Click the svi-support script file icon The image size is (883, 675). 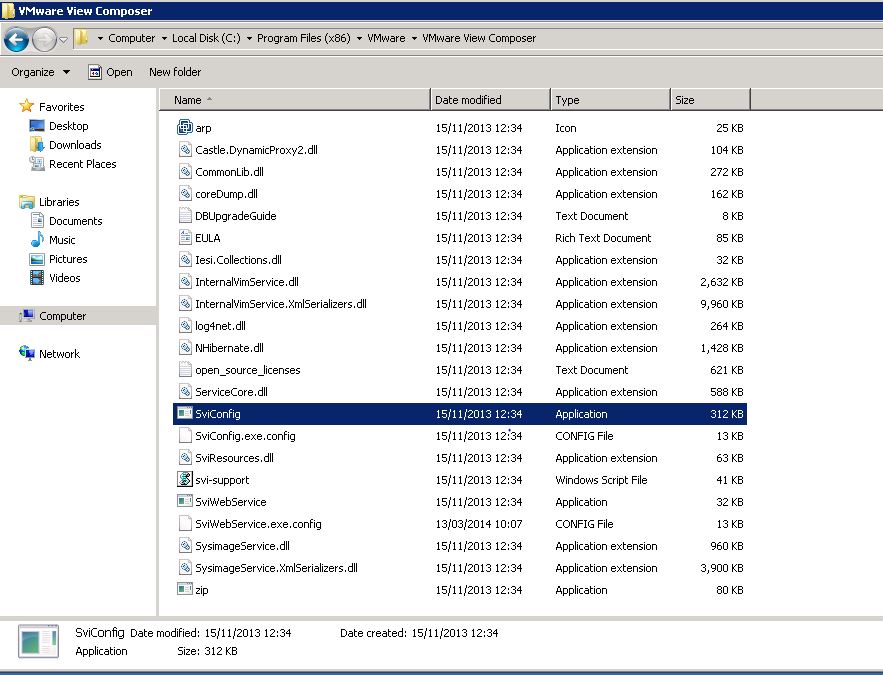[x=185, y=479]
